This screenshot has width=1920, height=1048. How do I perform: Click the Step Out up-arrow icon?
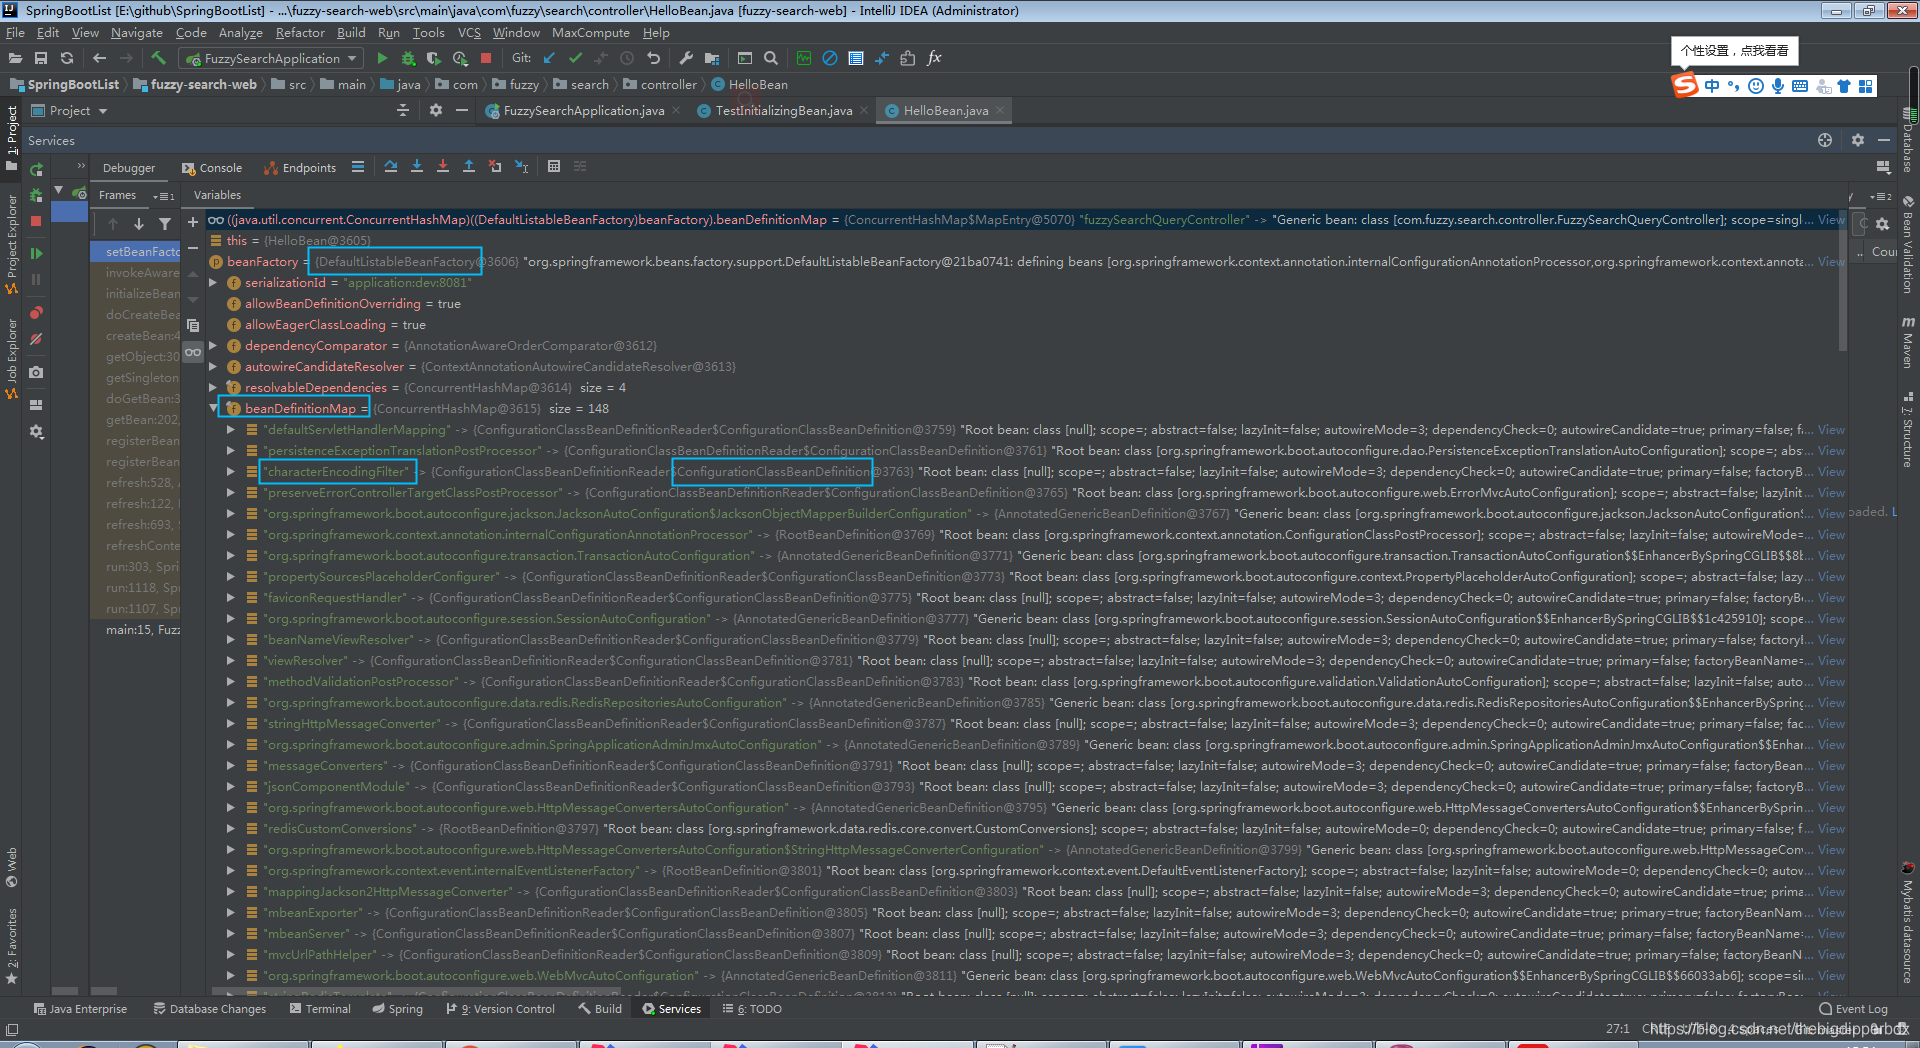(x=469, y=167)
